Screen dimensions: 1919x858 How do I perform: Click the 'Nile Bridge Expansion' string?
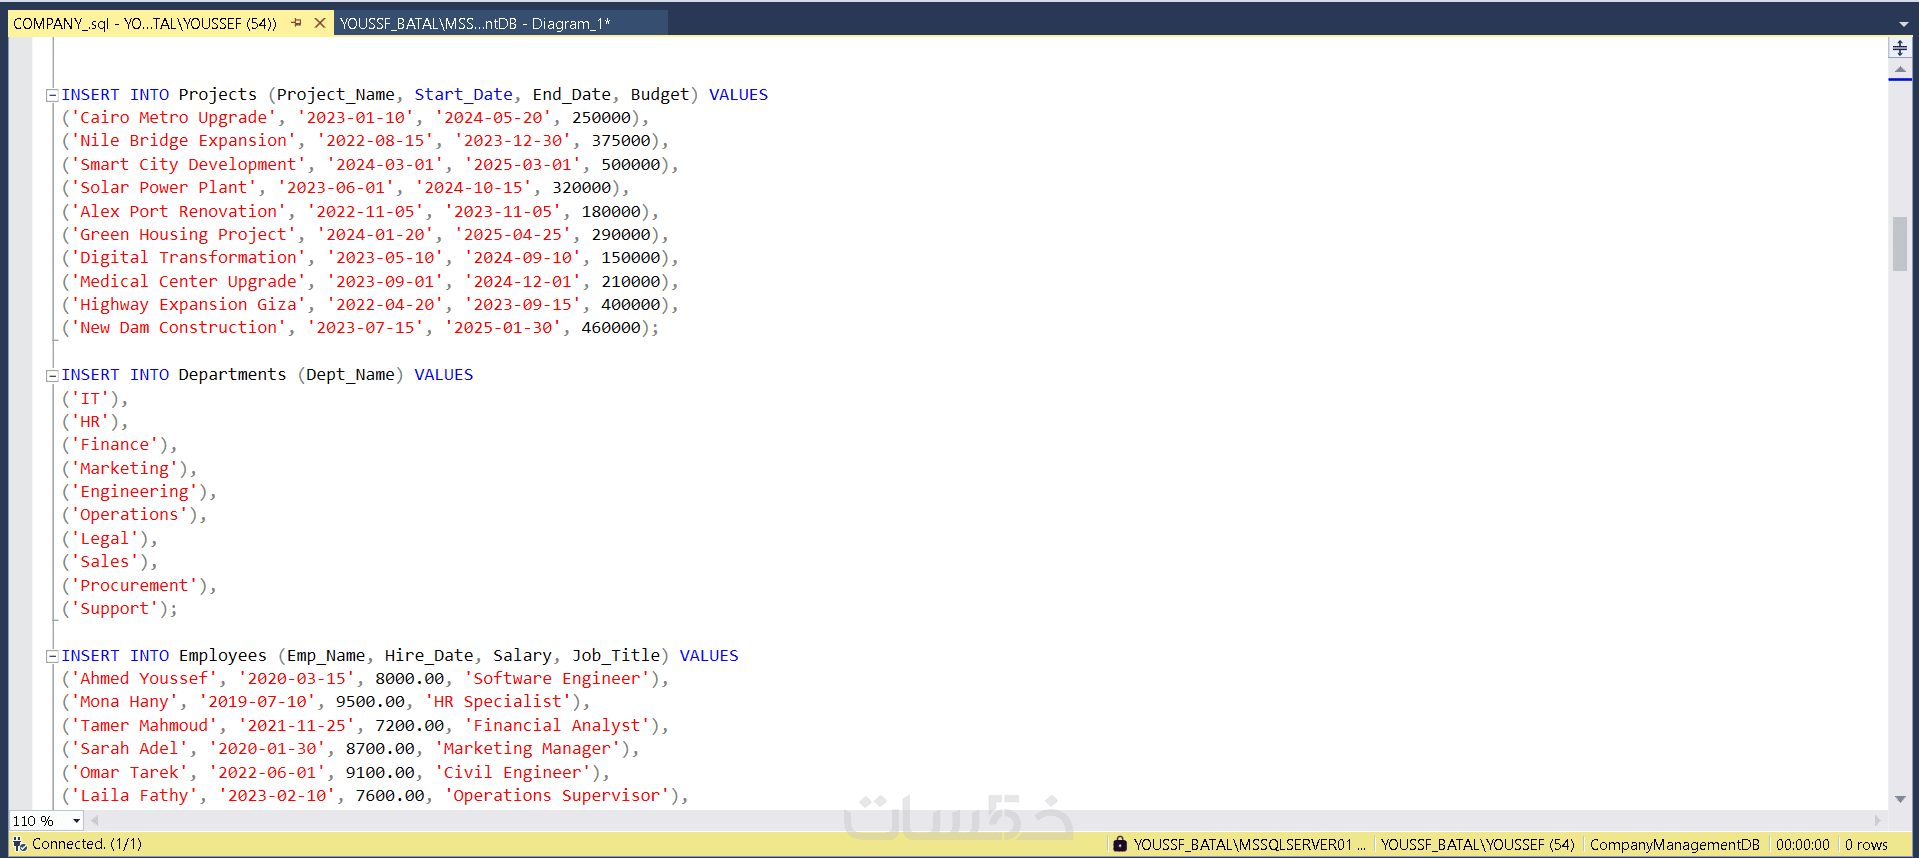[x=183, y=141]
